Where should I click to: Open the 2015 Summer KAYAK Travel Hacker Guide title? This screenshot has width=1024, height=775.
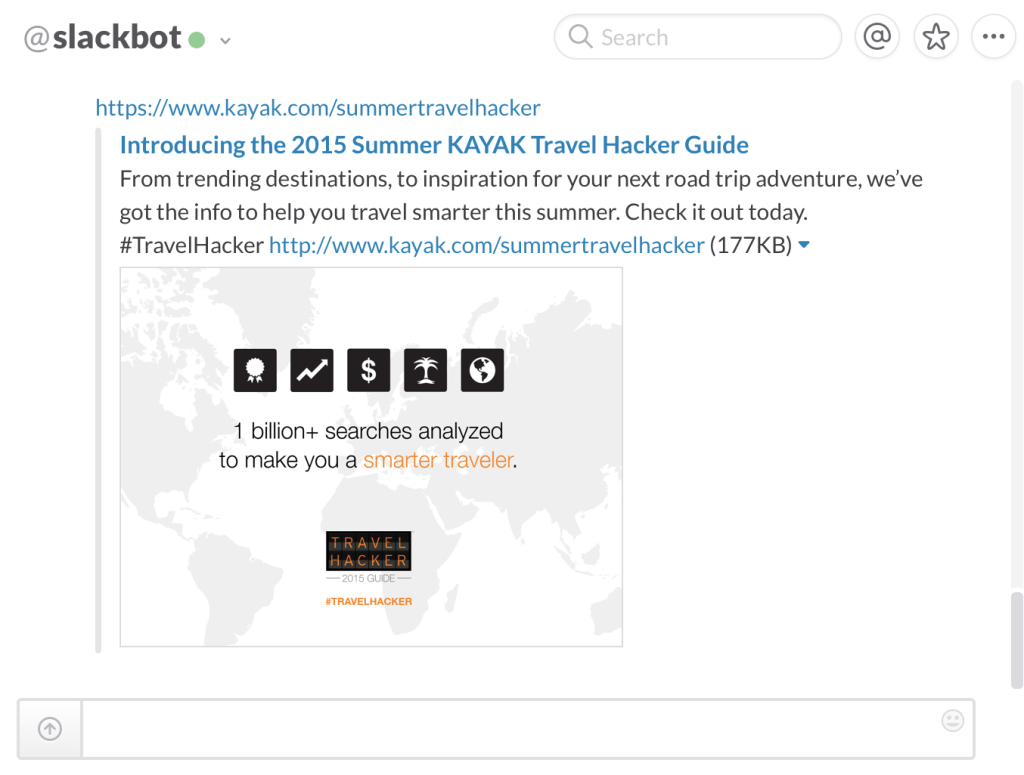click(434, 145)
